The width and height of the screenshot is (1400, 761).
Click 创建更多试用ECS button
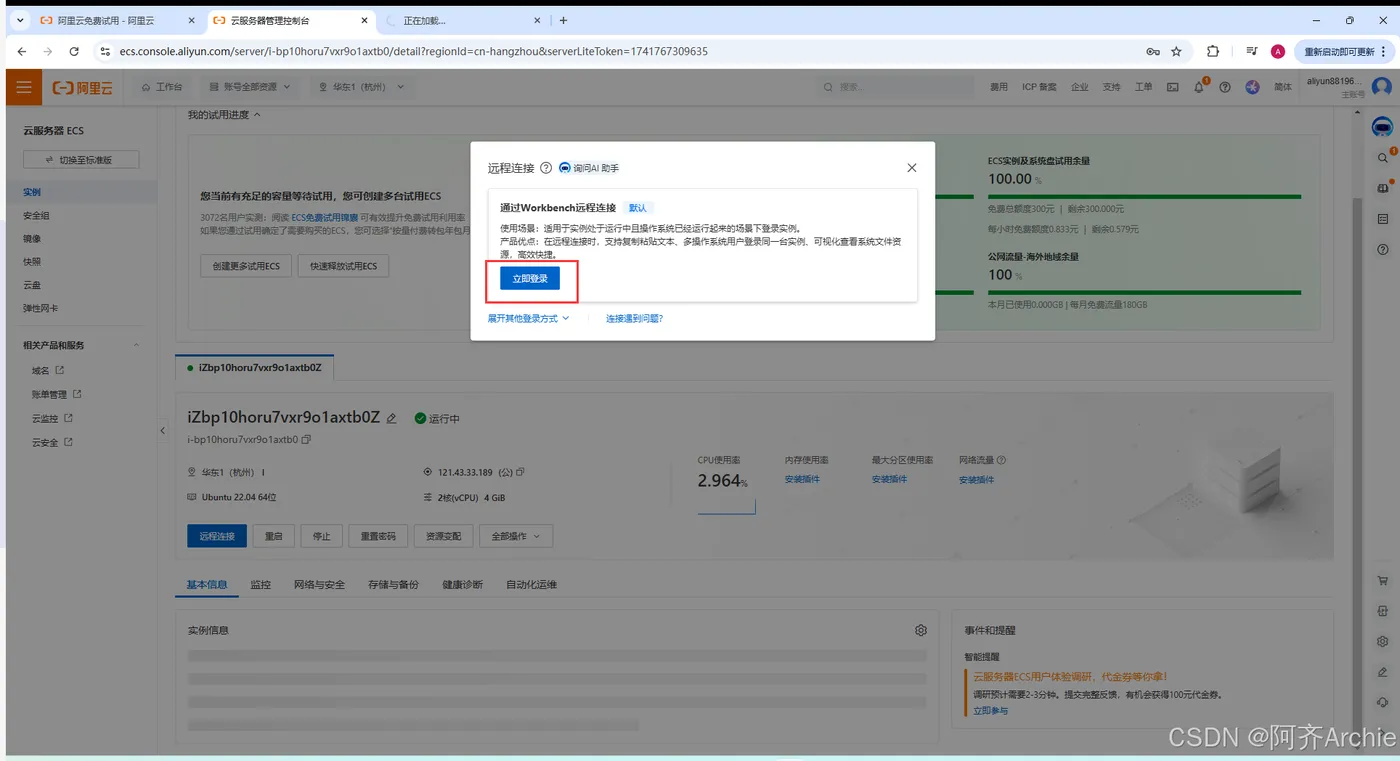pos(246,266)
